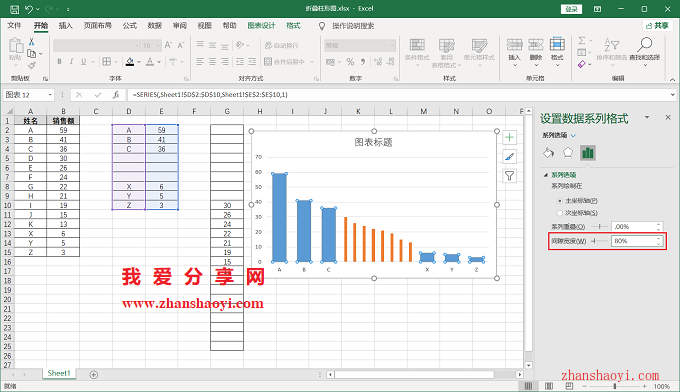This screenshot has width=680, height=392.
Task: Click the Percent Style icon
Action: pos(350,62)
